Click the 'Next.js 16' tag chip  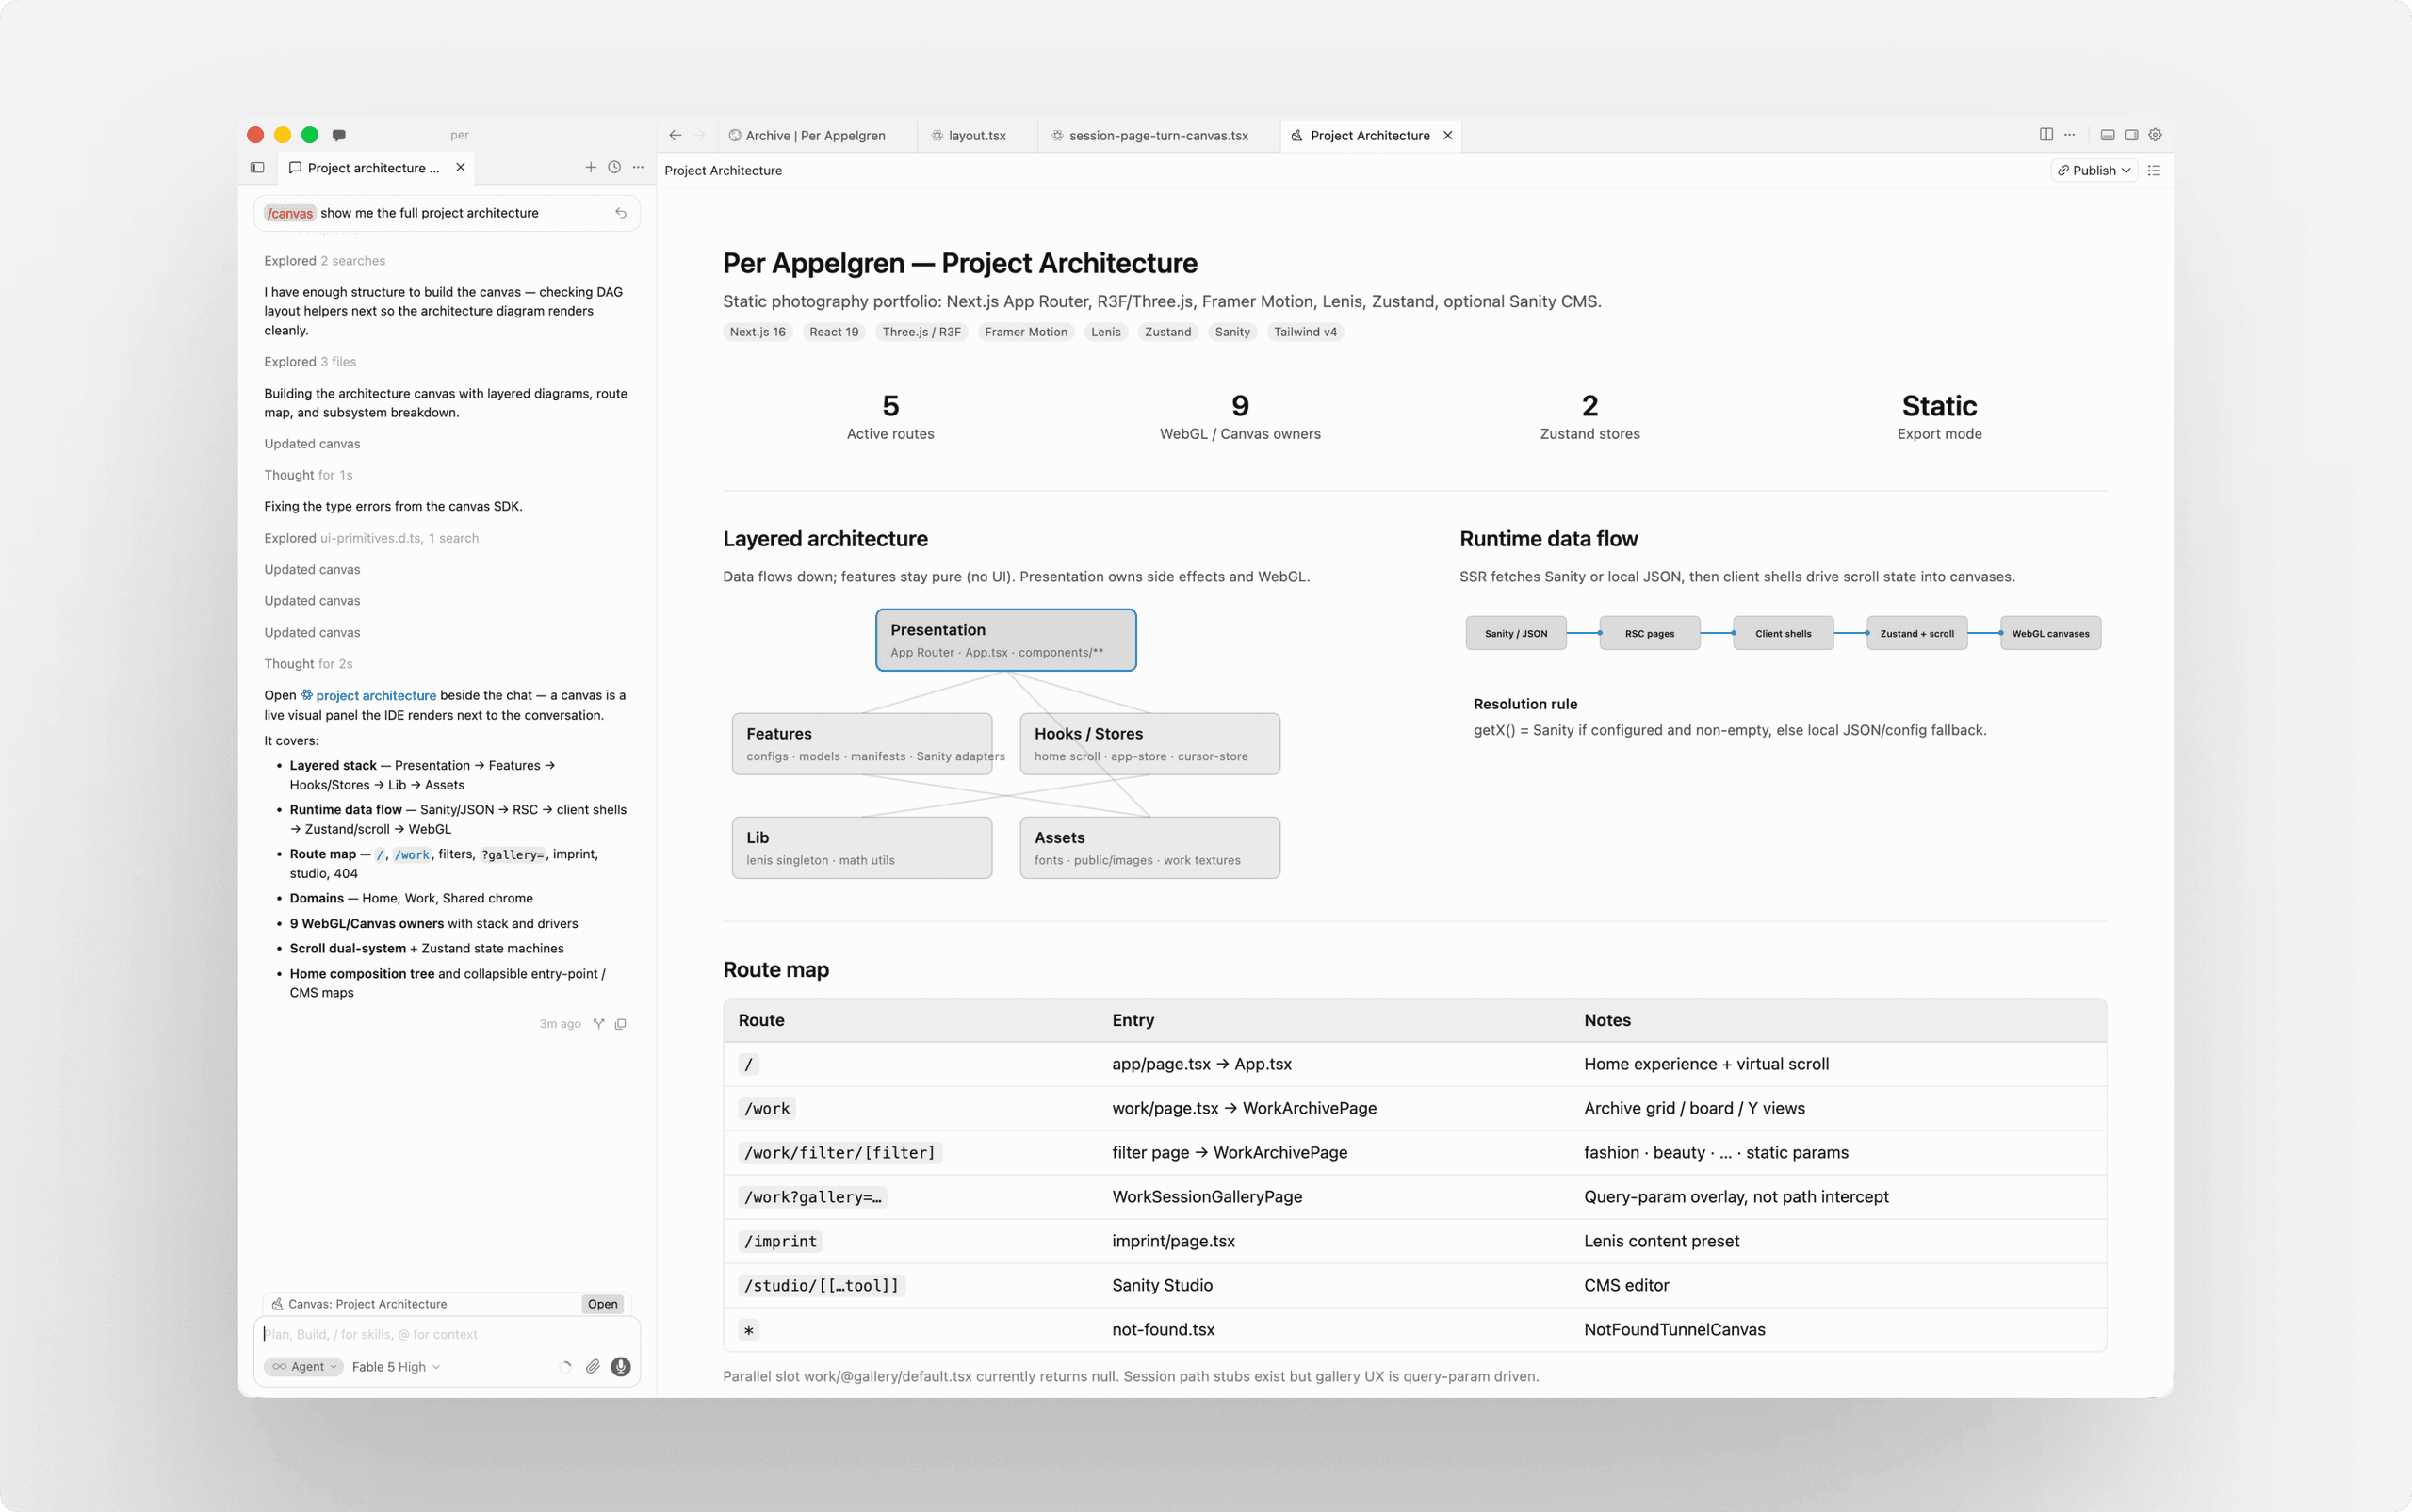758,332
